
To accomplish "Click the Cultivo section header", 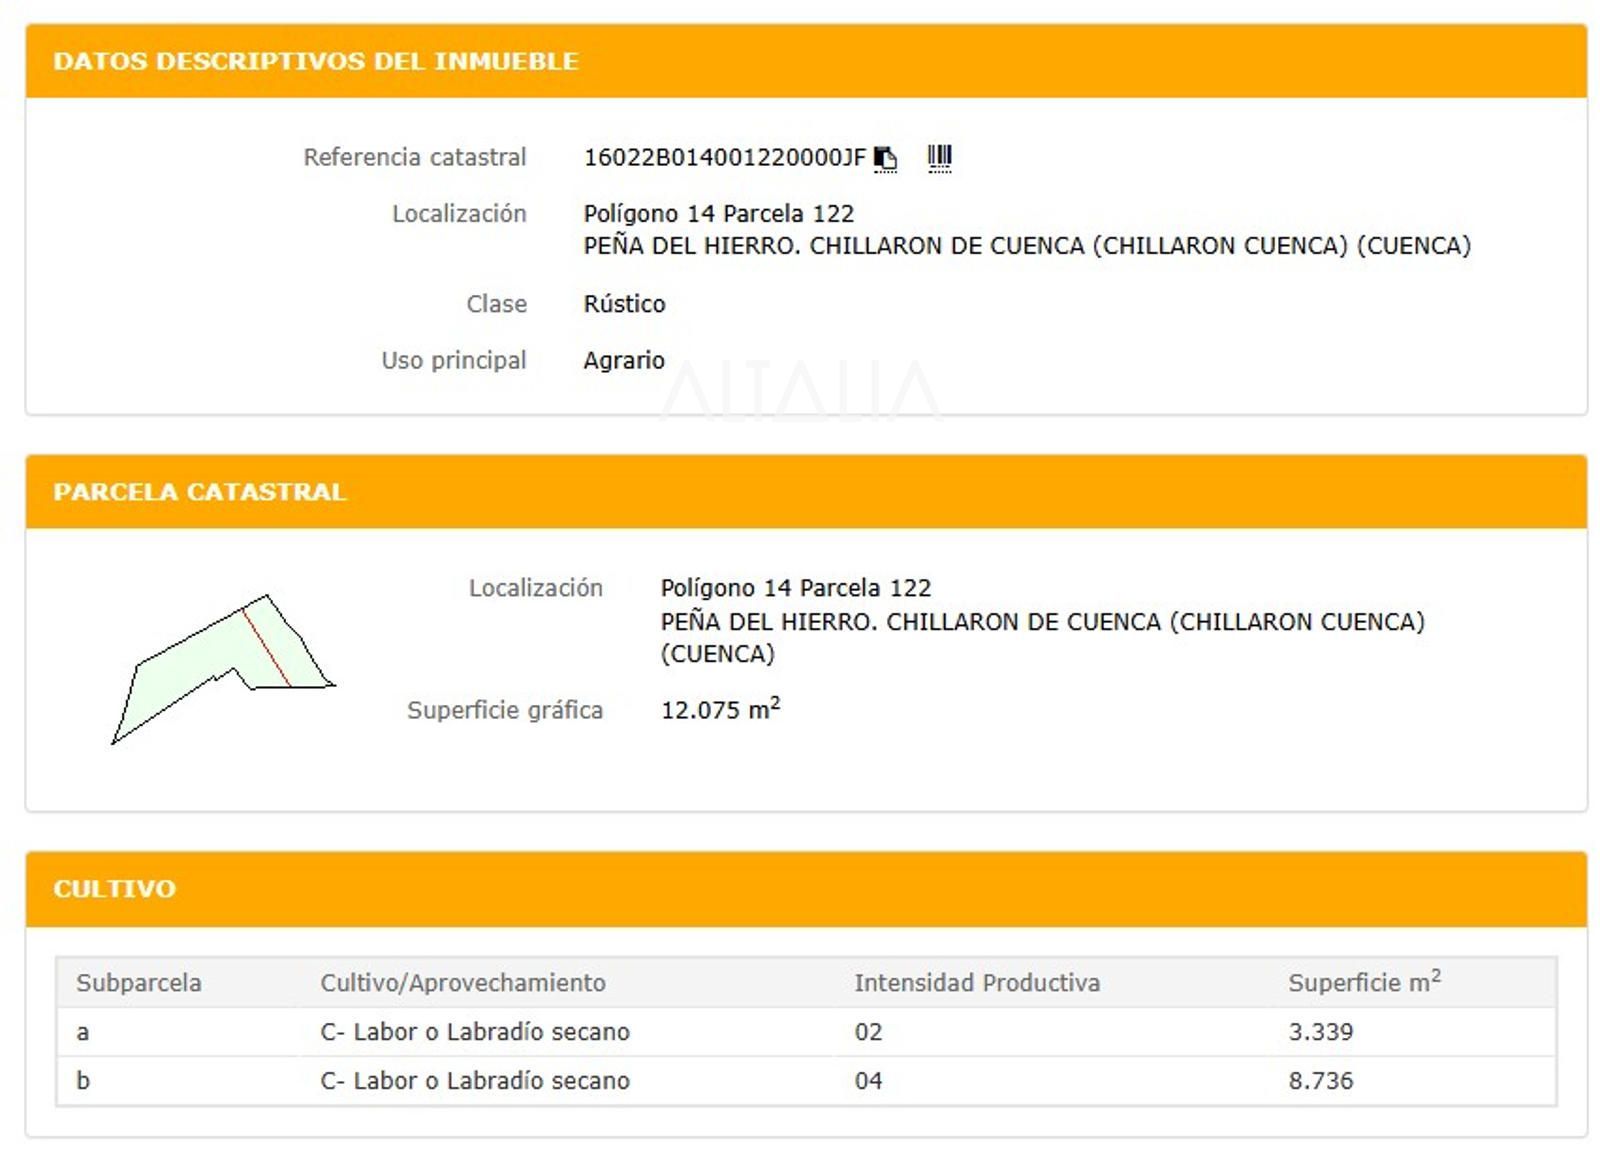I will pos(115,889).
